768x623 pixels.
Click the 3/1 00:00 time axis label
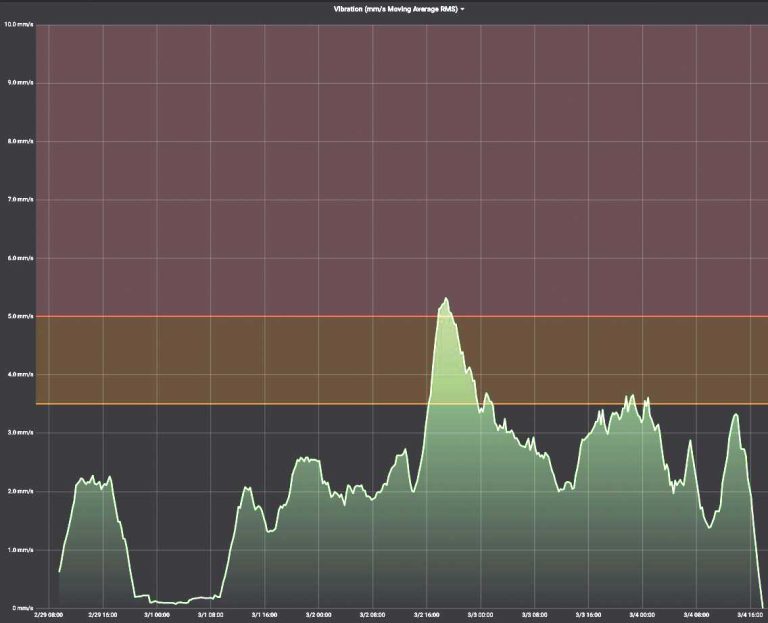158,617
